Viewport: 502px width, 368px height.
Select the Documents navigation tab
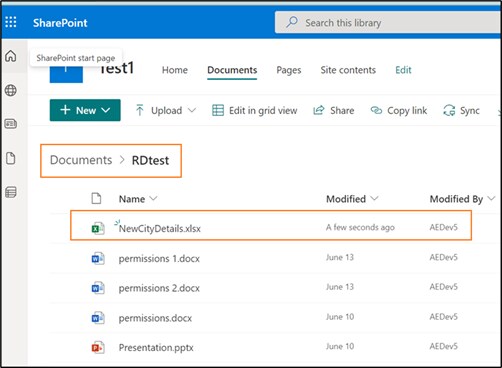point(232,70)
